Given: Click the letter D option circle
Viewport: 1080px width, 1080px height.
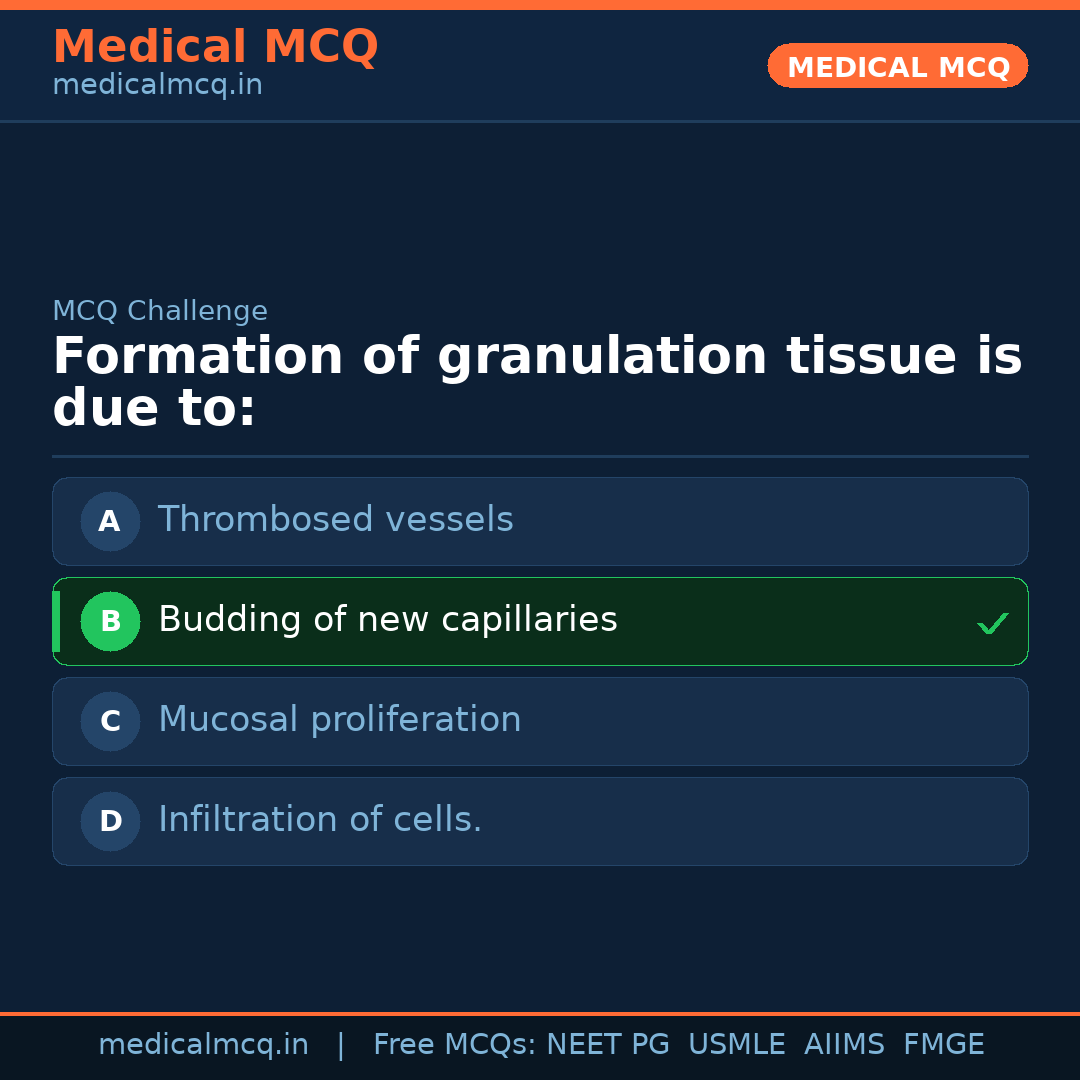Looking at the screenshot, I should coord(110,821).
